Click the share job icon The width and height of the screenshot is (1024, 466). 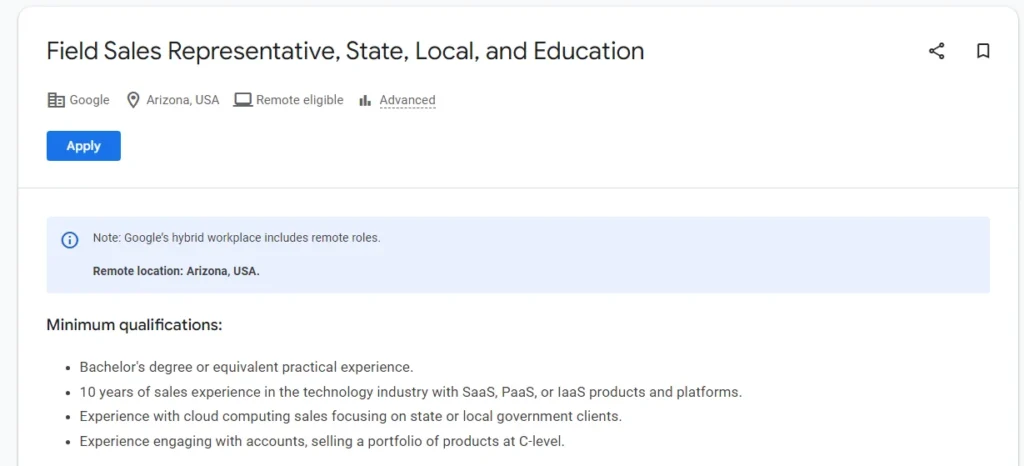(x=936, y=51)
